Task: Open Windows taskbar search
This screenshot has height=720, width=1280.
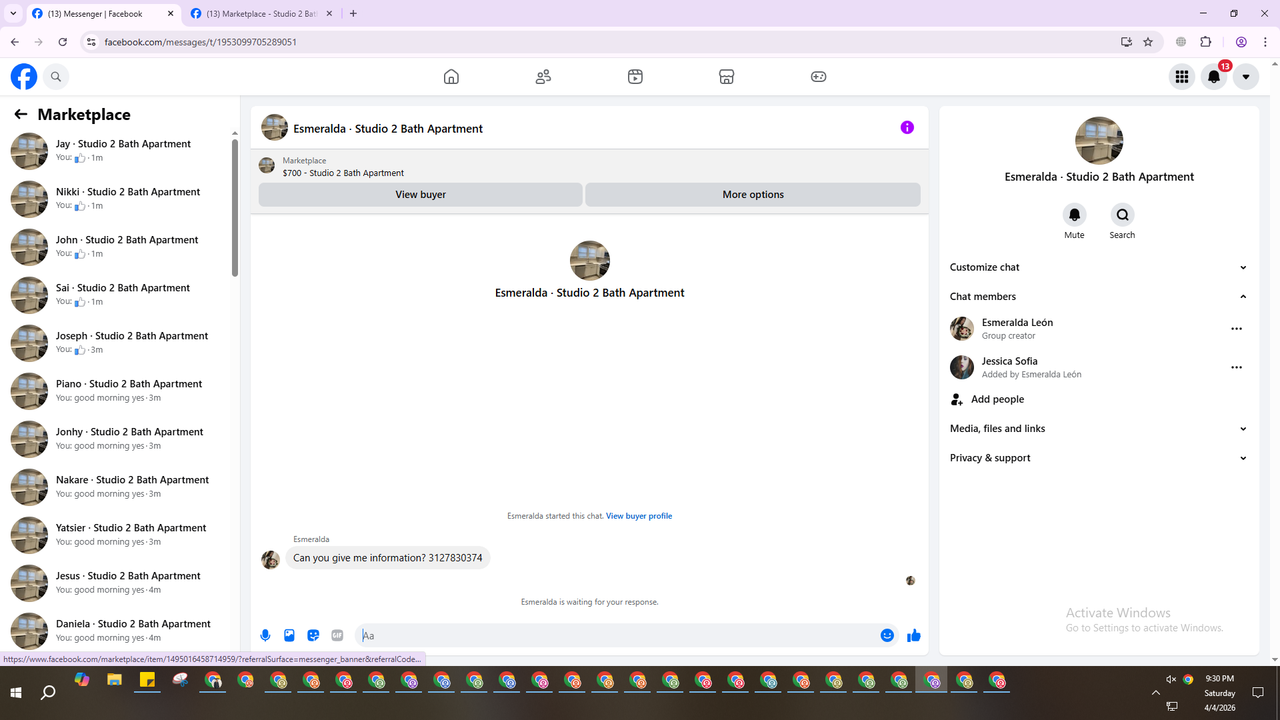Action: click(48, 692)
